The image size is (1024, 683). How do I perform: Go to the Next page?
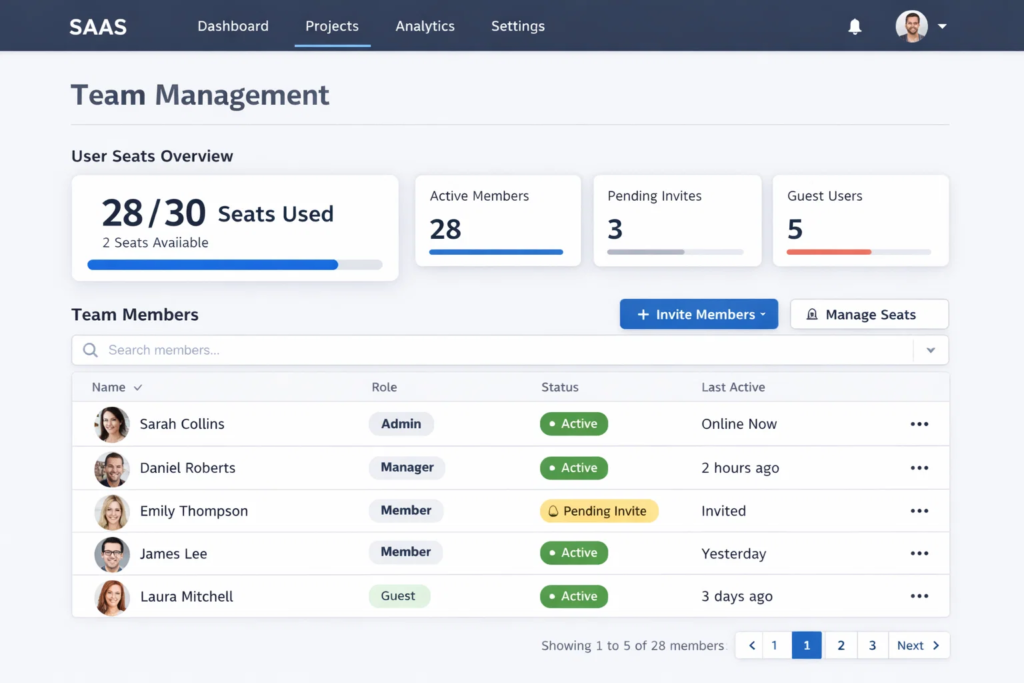(x=918, y=645)
